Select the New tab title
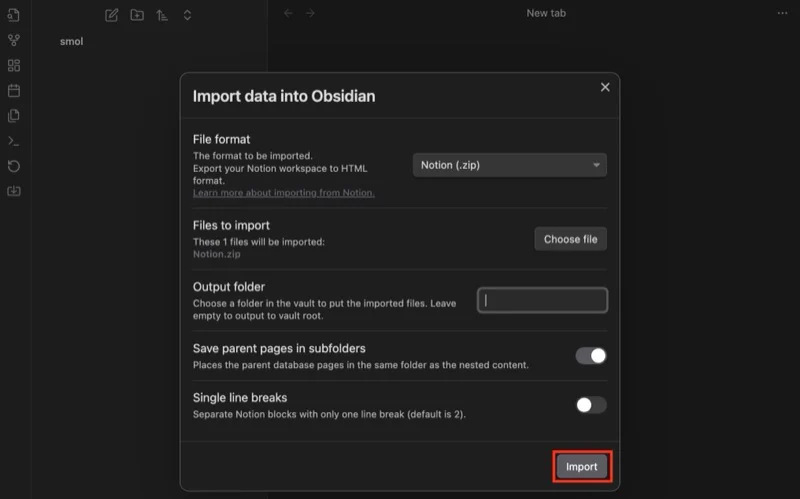Screen dimensions: 800x499 [x=546, y=13]
